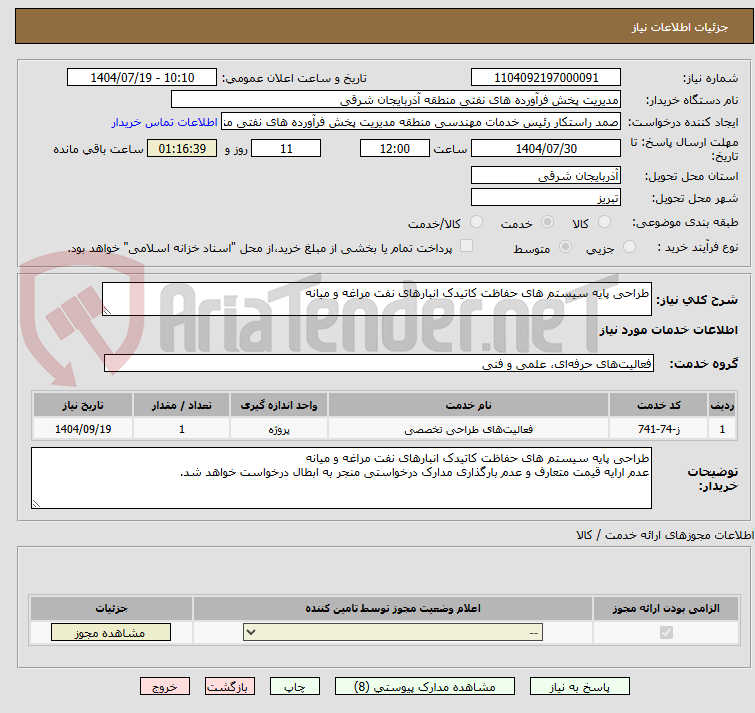Image resolution: width=755 pixels, height=713 pixels.
Task: Click the 'شرح کلی نیاز' description text area
Action: (376, 298)
